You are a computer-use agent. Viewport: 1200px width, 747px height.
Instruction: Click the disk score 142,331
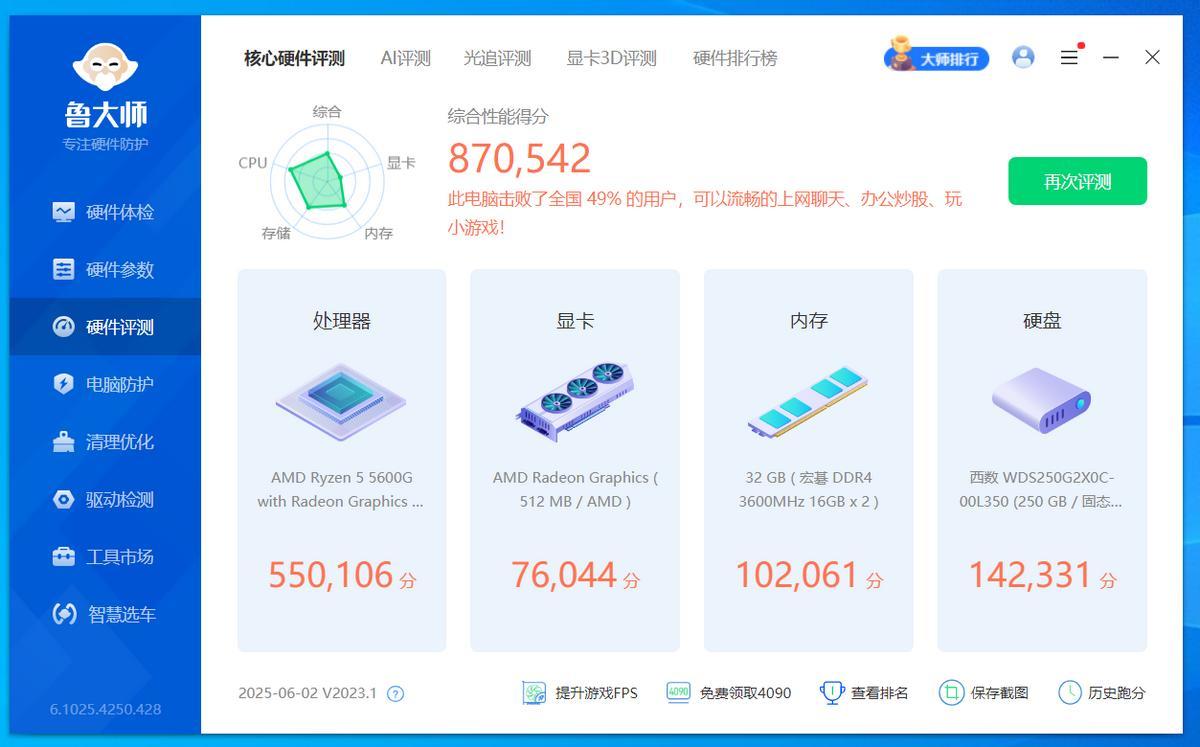1030,575
